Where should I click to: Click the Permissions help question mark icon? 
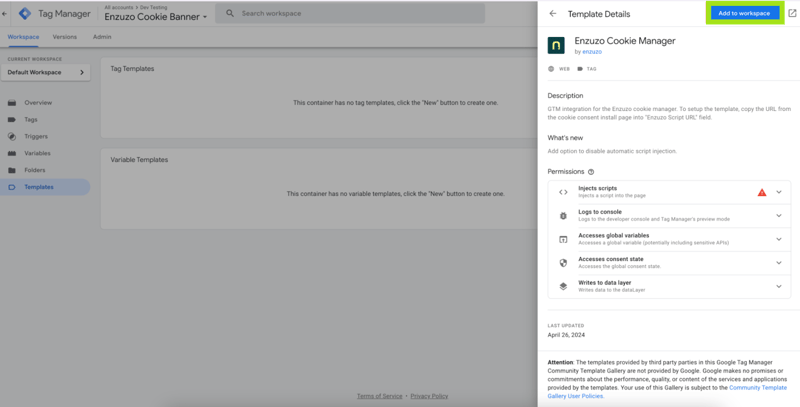[591, 172]
